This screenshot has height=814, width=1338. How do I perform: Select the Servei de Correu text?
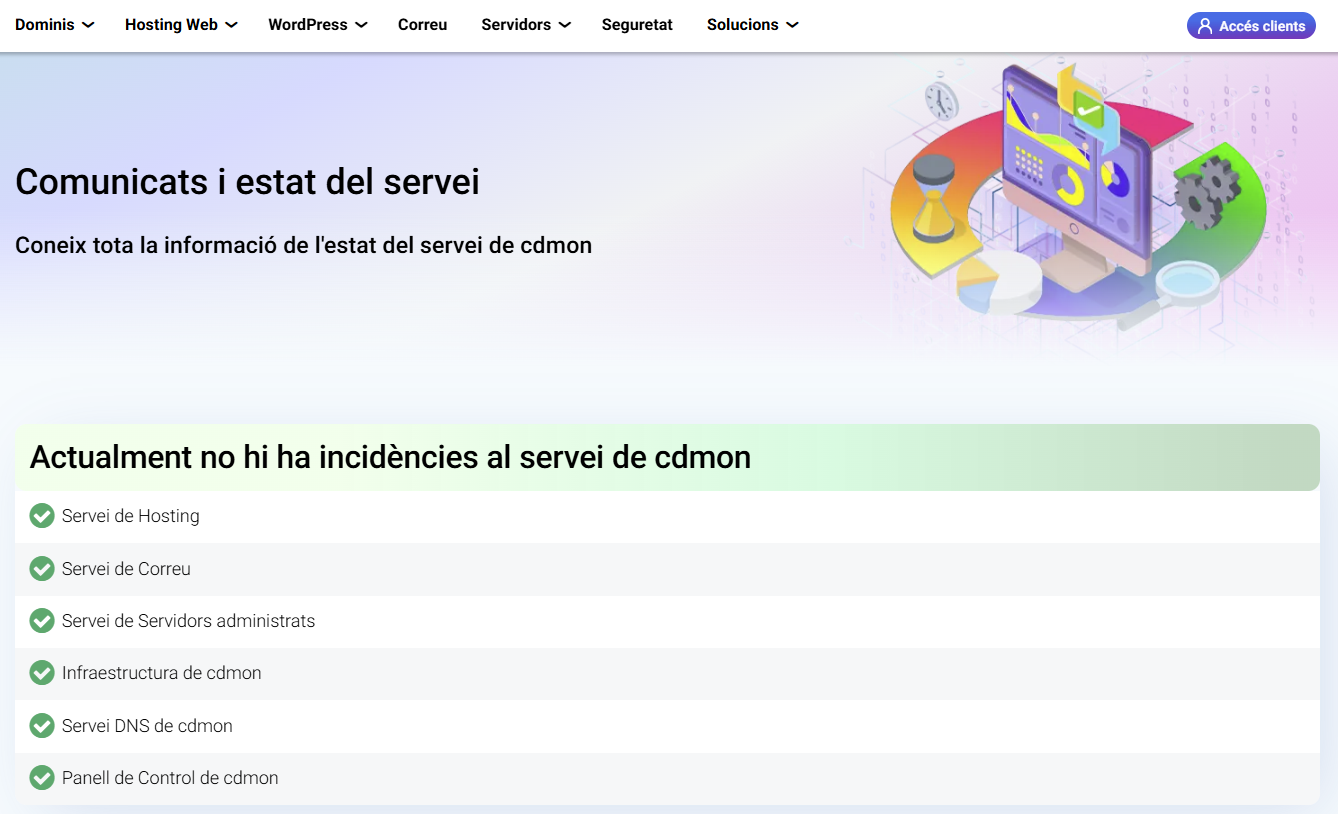click(126, 569)
